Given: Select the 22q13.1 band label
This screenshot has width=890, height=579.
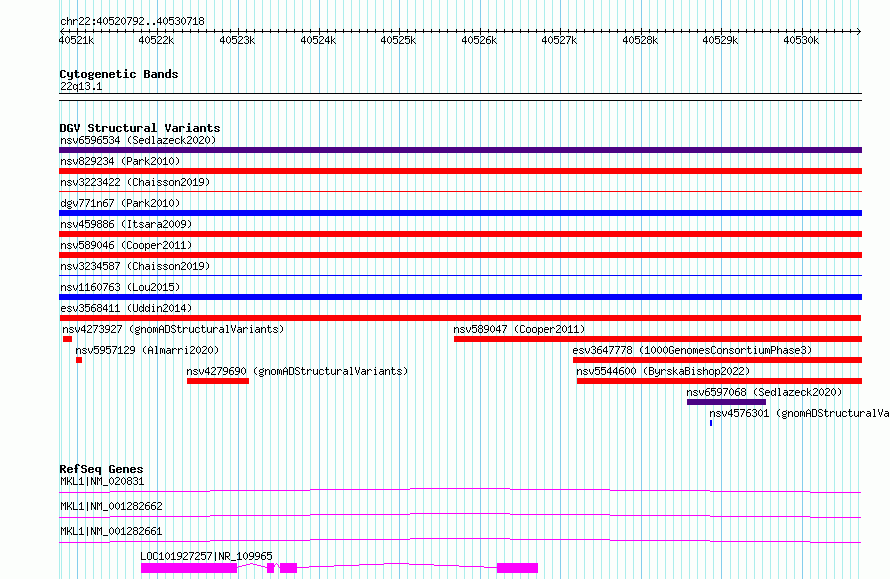Looking at the screenshot, I should tap(81, 86).
